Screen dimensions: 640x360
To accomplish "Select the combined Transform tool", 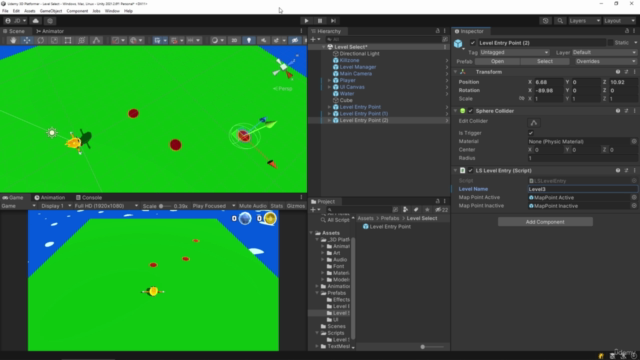I will coord(82,40).
